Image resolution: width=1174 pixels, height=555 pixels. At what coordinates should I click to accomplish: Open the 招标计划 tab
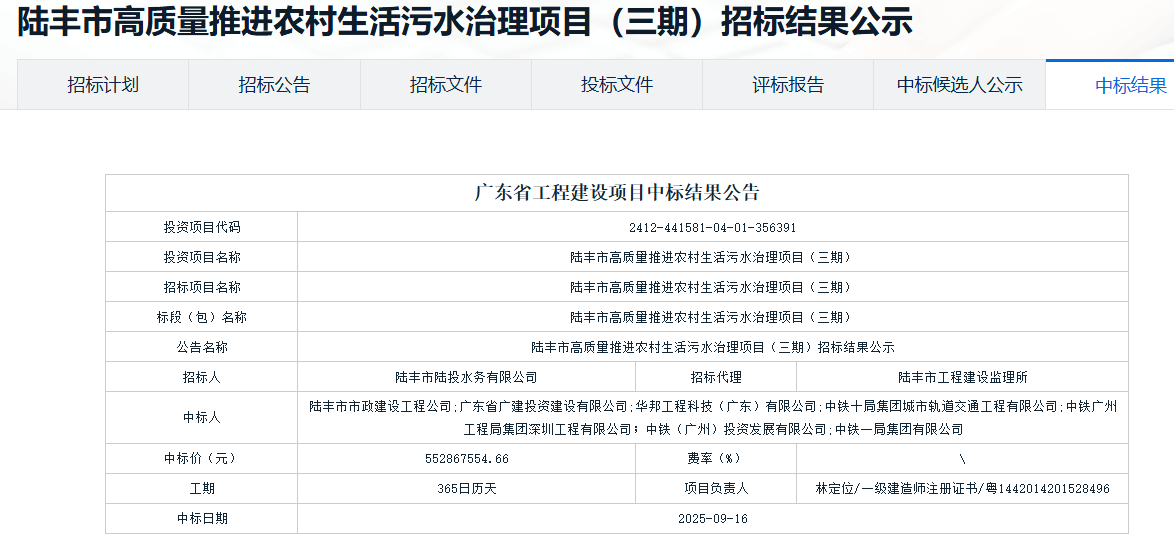(103, 85)
